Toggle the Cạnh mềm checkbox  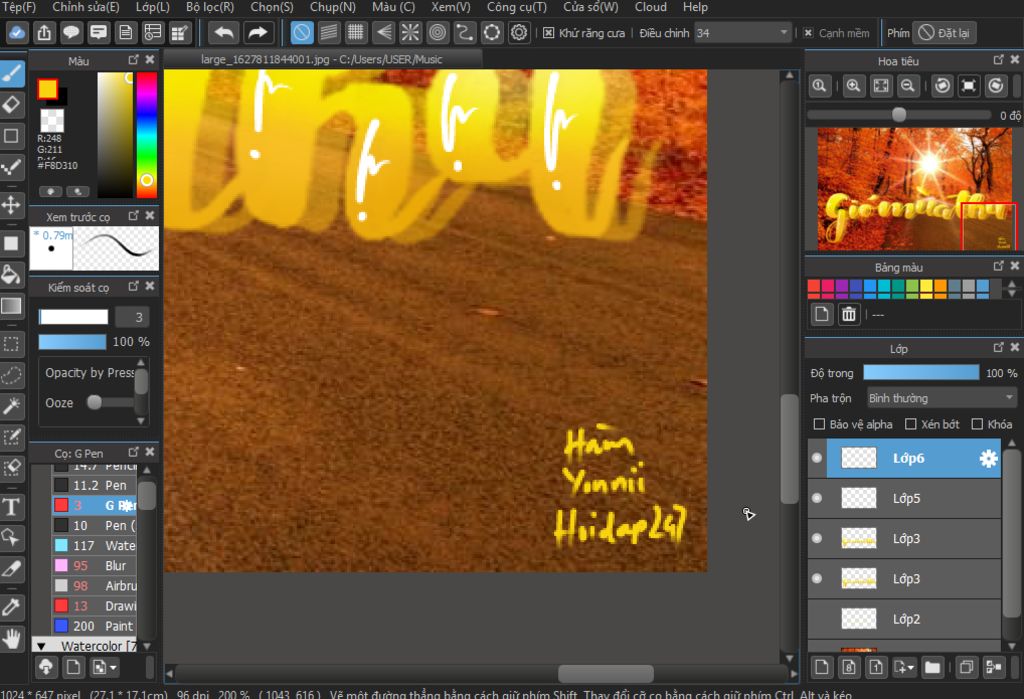tap(808, 33)
